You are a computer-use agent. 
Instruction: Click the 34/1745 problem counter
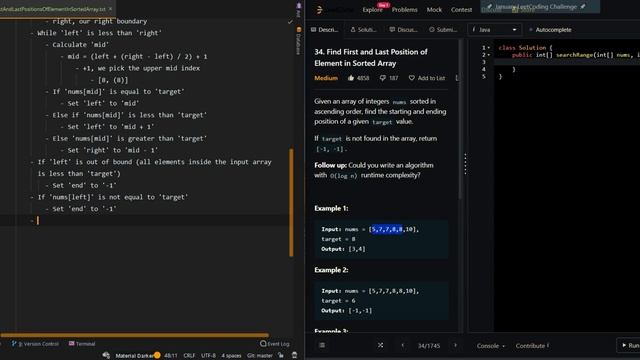click(429, 345)
